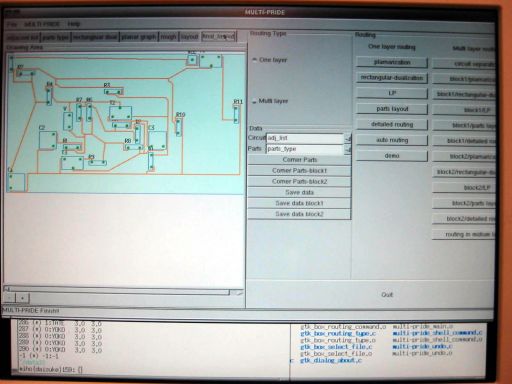
Task: Click the auto routing button
Action: 392,140
